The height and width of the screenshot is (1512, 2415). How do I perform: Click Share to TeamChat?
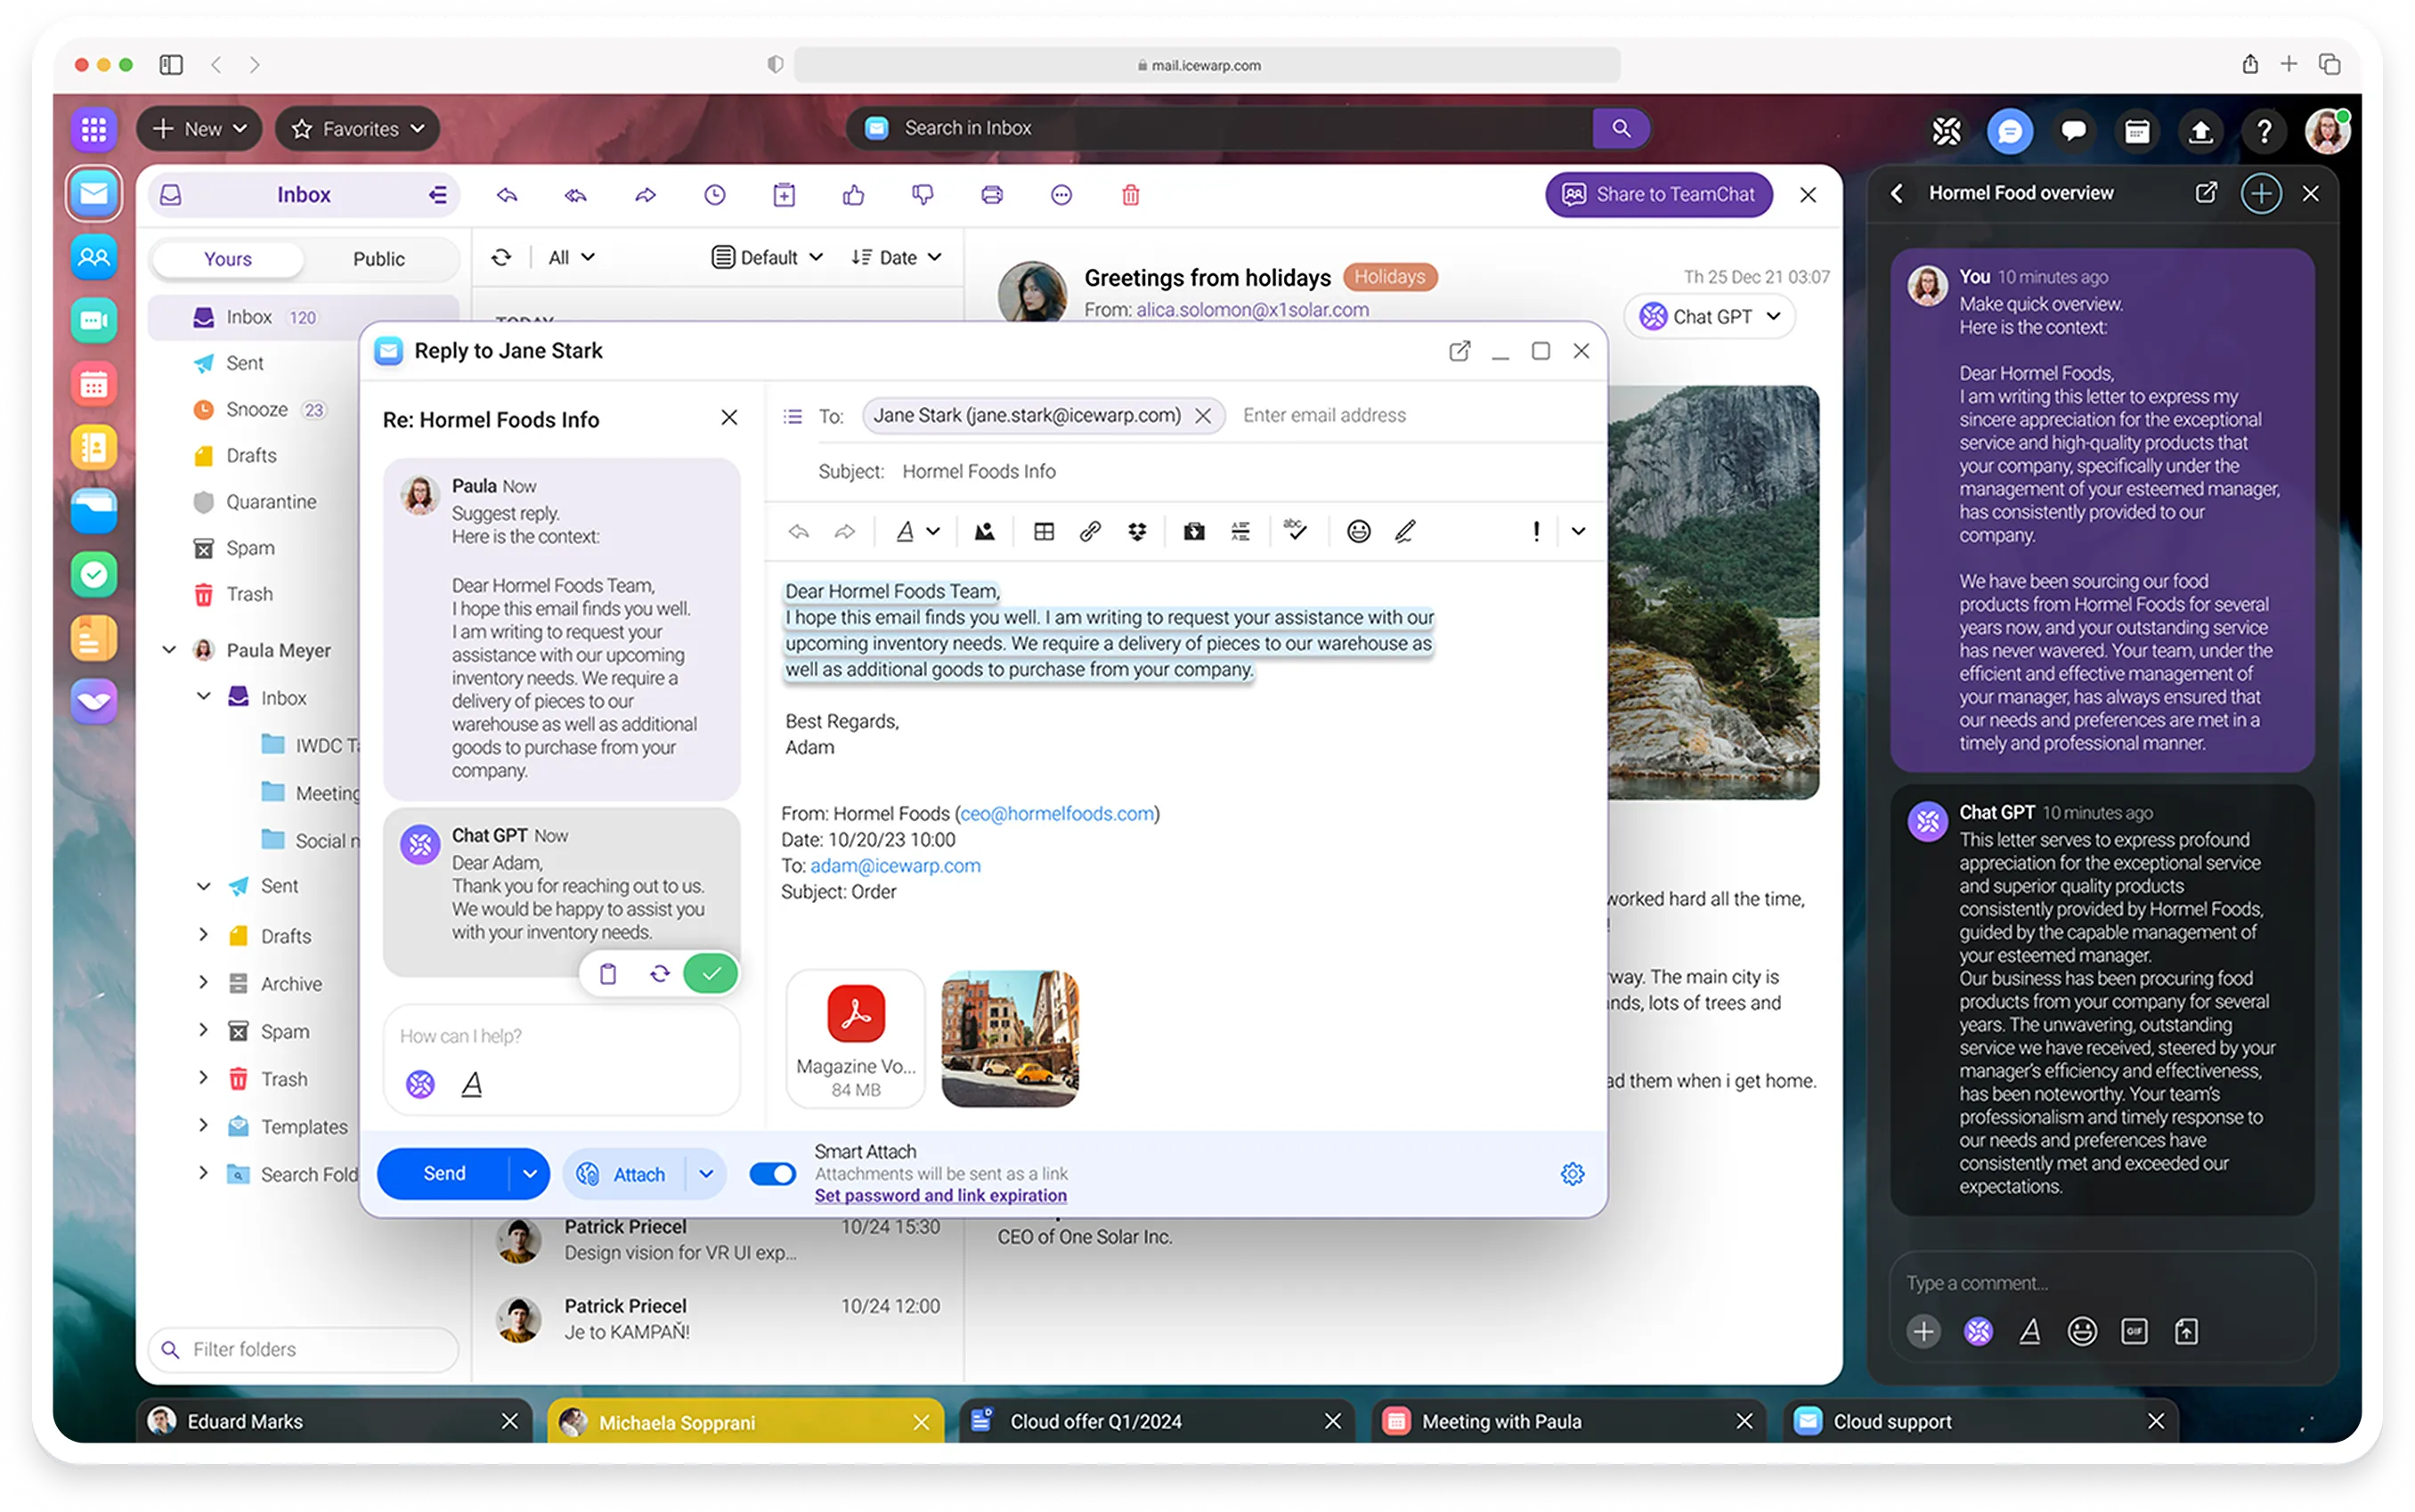(x=1658, y=194)
